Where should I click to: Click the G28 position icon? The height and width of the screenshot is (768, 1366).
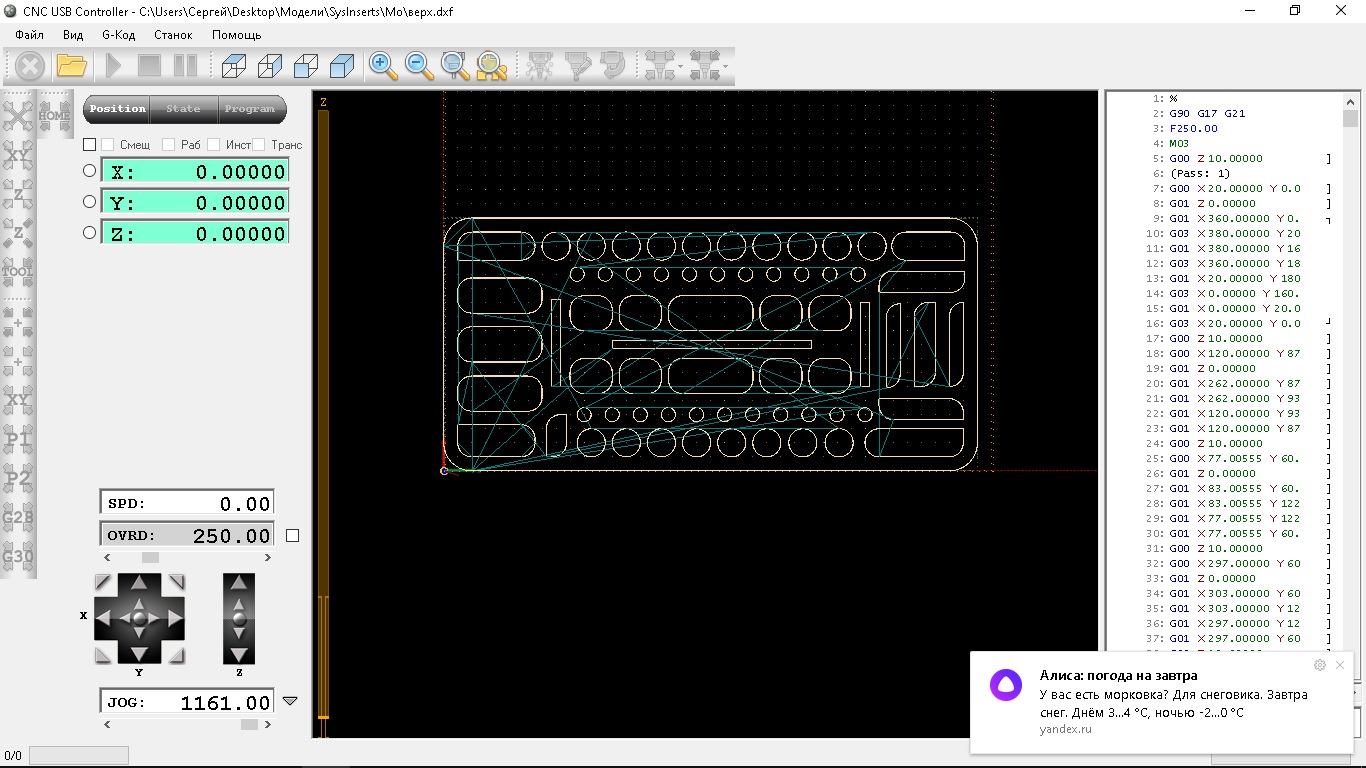click(18, 518)
